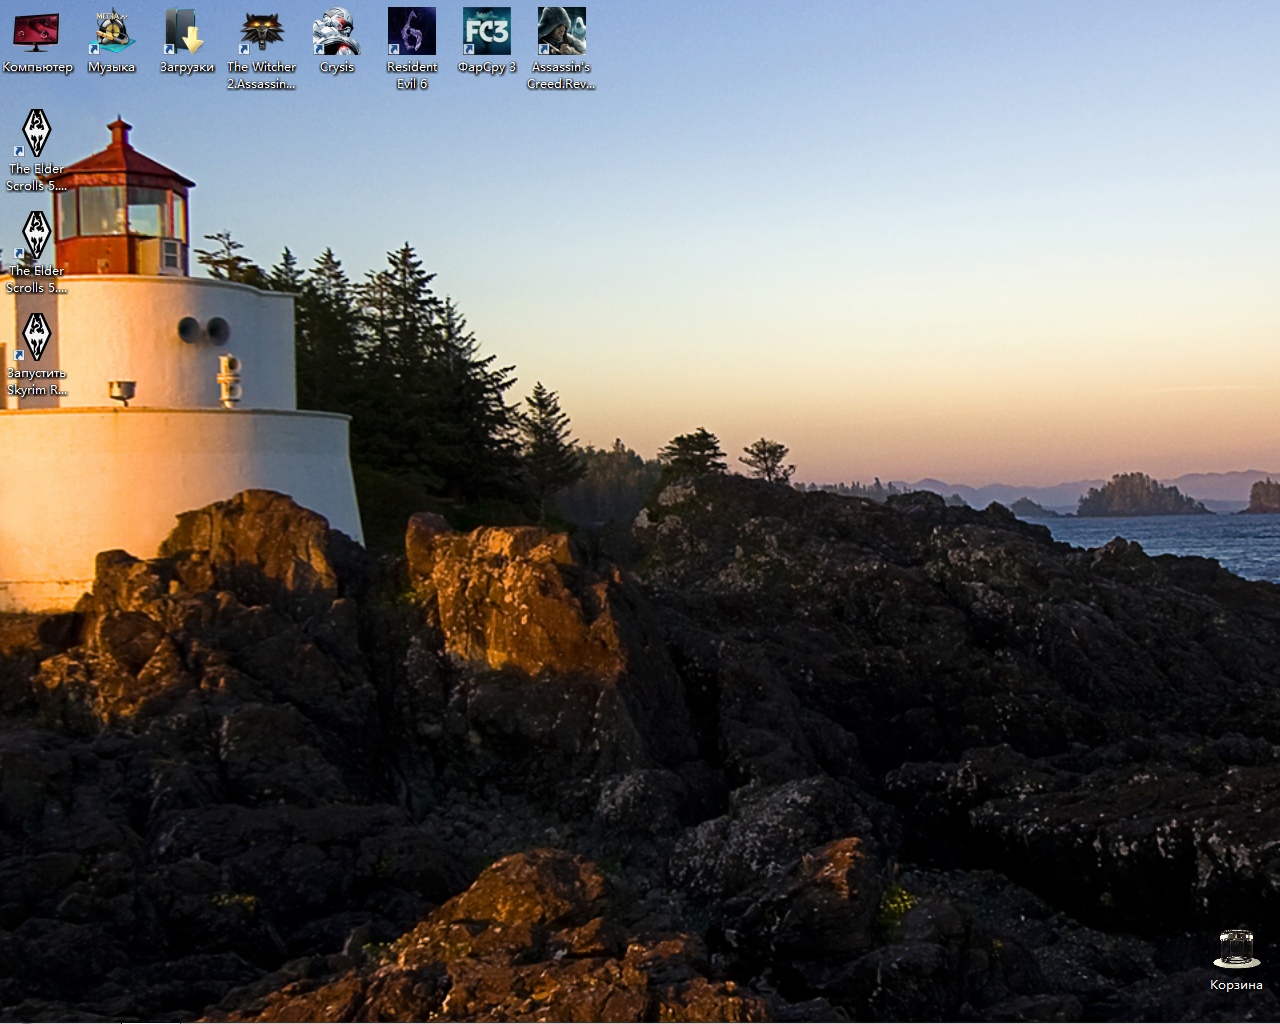Open the Музыка media shortcut icon
The image size is (1280, 1024).
[x=111, y=32]
